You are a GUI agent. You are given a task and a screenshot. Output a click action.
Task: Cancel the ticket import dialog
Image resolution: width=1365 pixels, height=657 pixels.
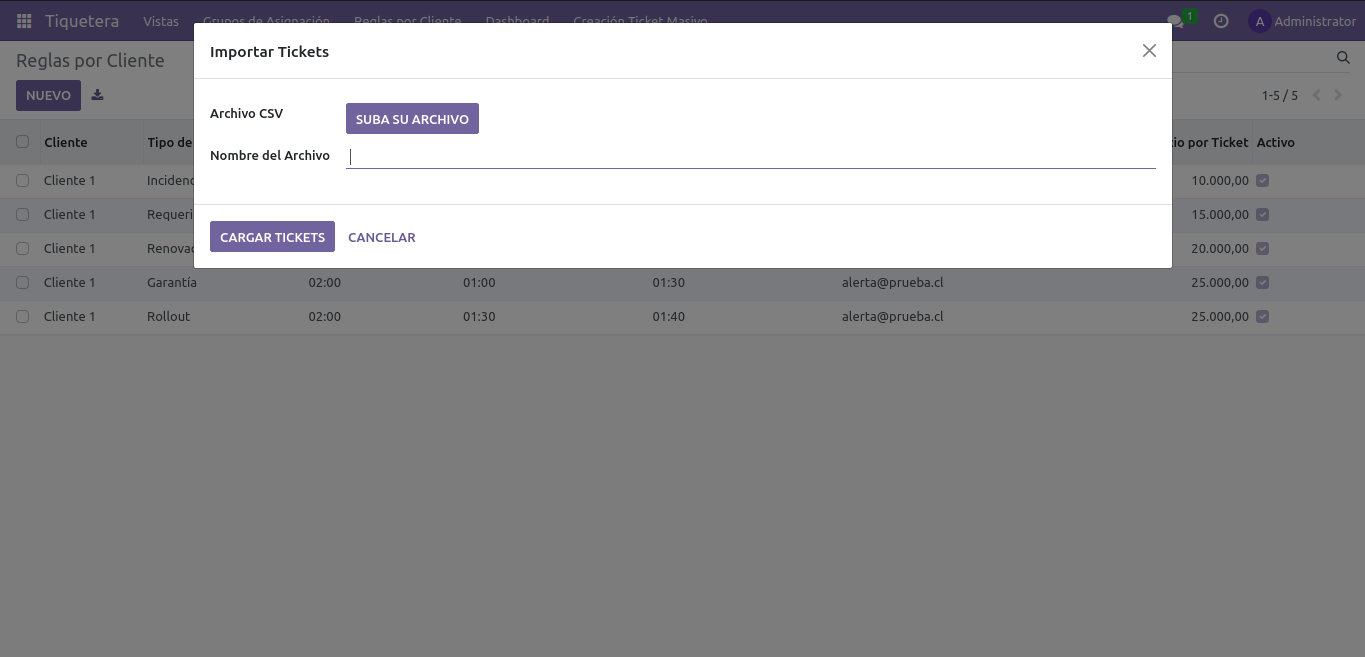[381, 237]
